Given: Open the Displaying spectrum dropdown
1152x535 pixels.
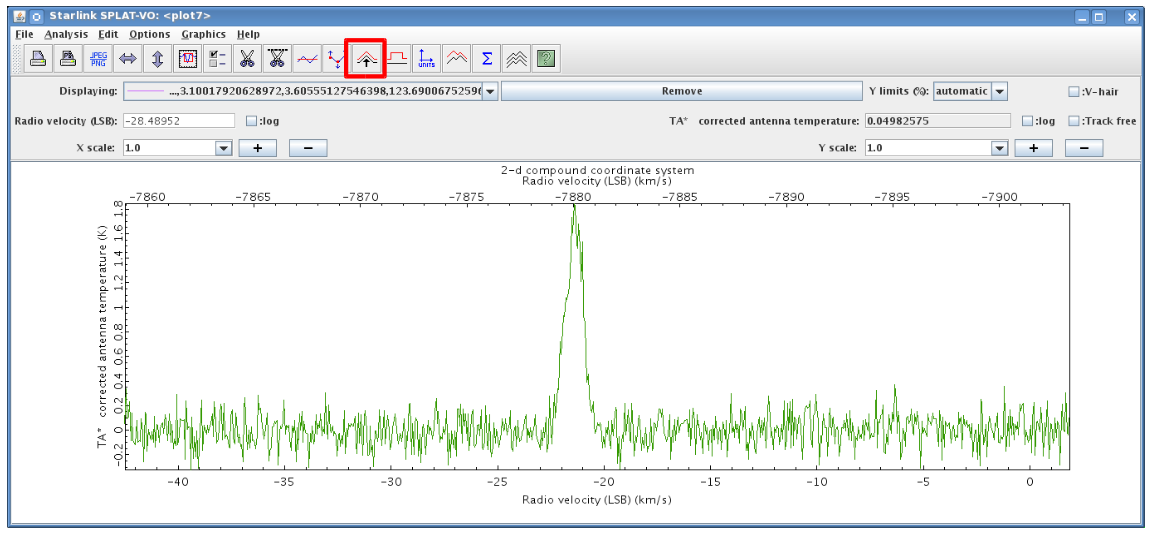Looking at the screenshot, I should click(491, 91).
